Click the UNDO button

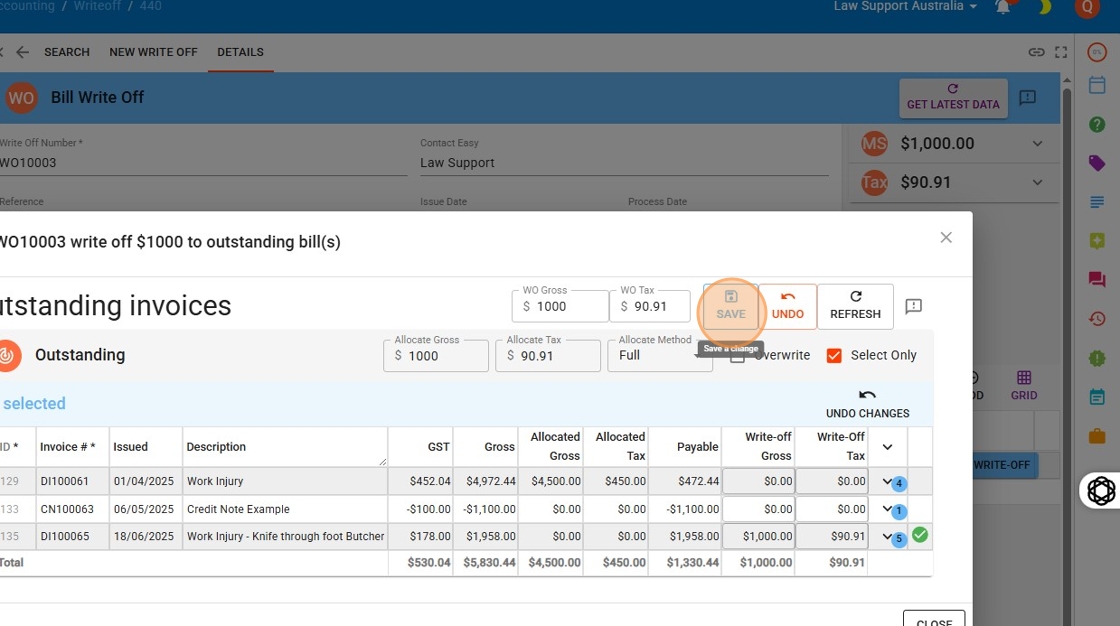(x=788, y=306)
